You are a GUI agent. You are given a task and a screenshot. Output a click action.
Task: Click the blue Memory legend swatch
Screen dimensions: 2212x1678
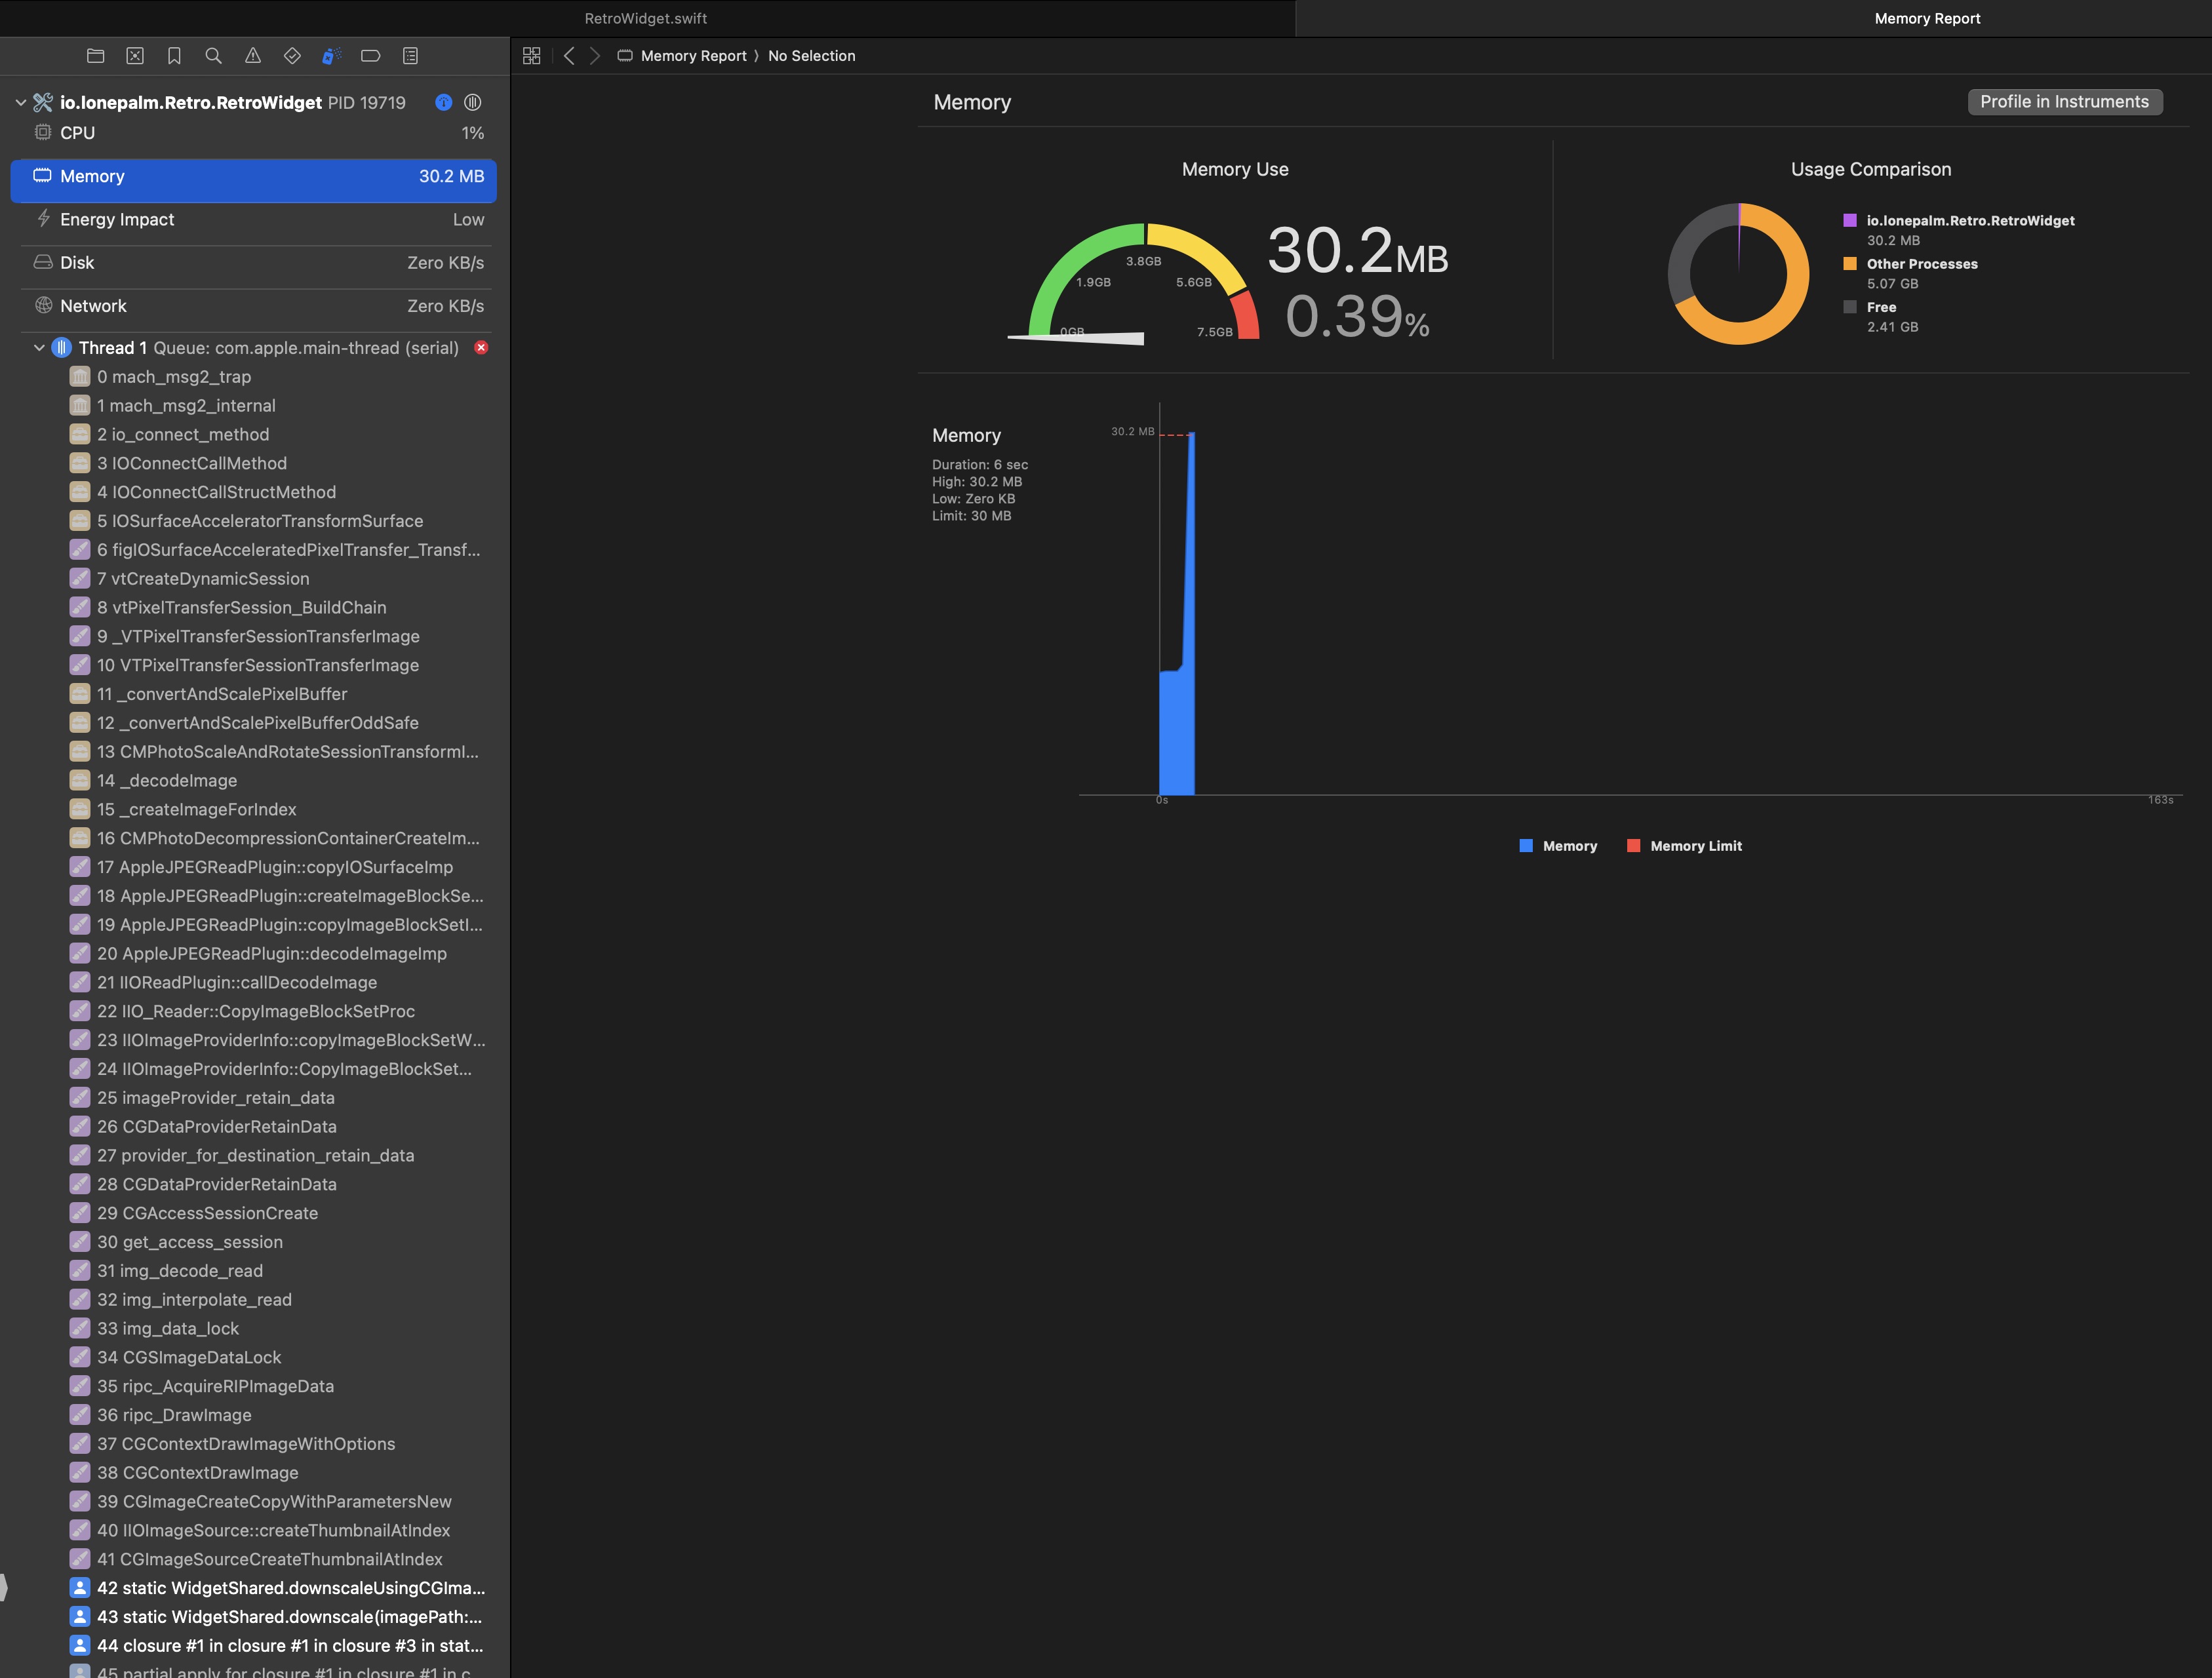[x=1526, y=846]
